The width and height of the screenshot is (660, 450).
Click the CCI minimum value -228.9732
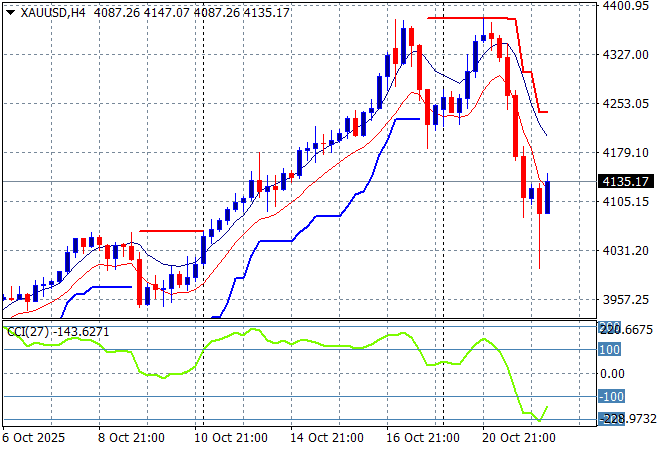coord(628,419)
